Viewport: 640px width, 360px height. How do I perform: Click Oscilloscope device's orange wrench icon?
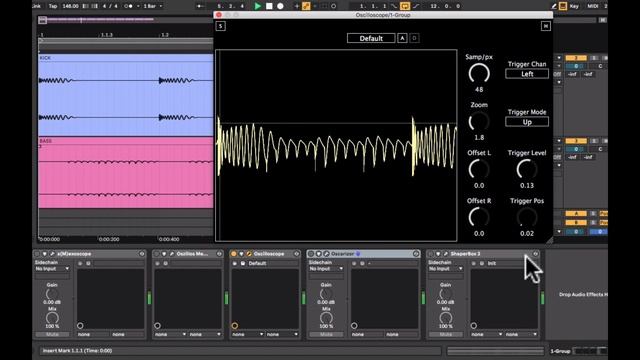click(249, 254)
